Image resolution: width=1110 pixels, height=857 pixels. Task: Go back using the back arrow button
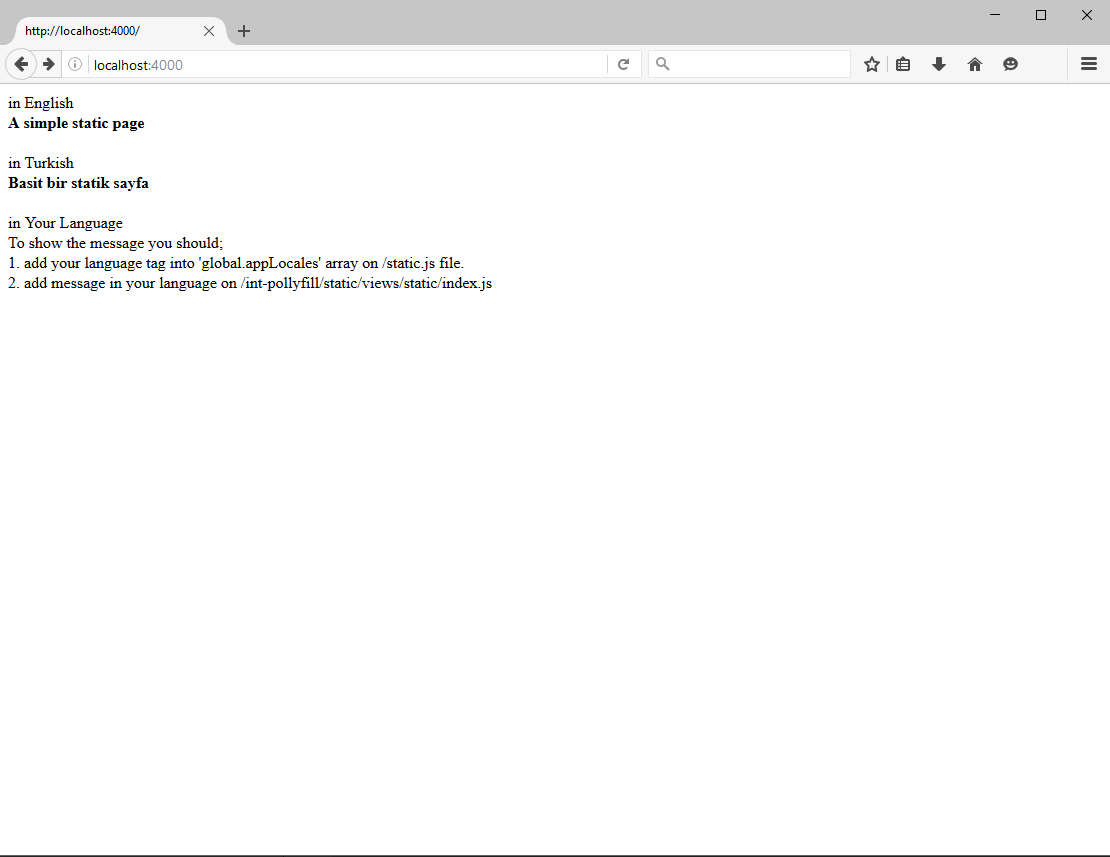[21, 64]
